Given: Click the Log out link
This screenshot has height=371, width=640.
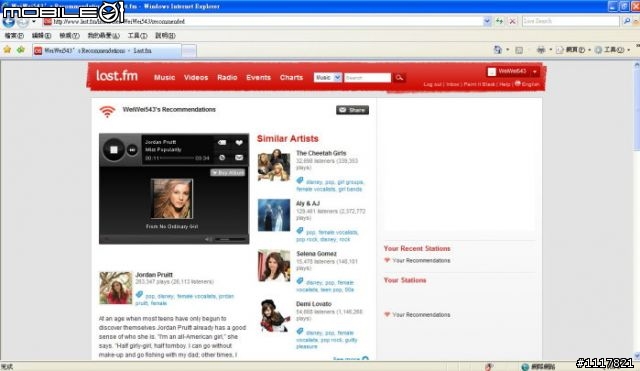Looking at the screenshot, I should click(432, 84).
